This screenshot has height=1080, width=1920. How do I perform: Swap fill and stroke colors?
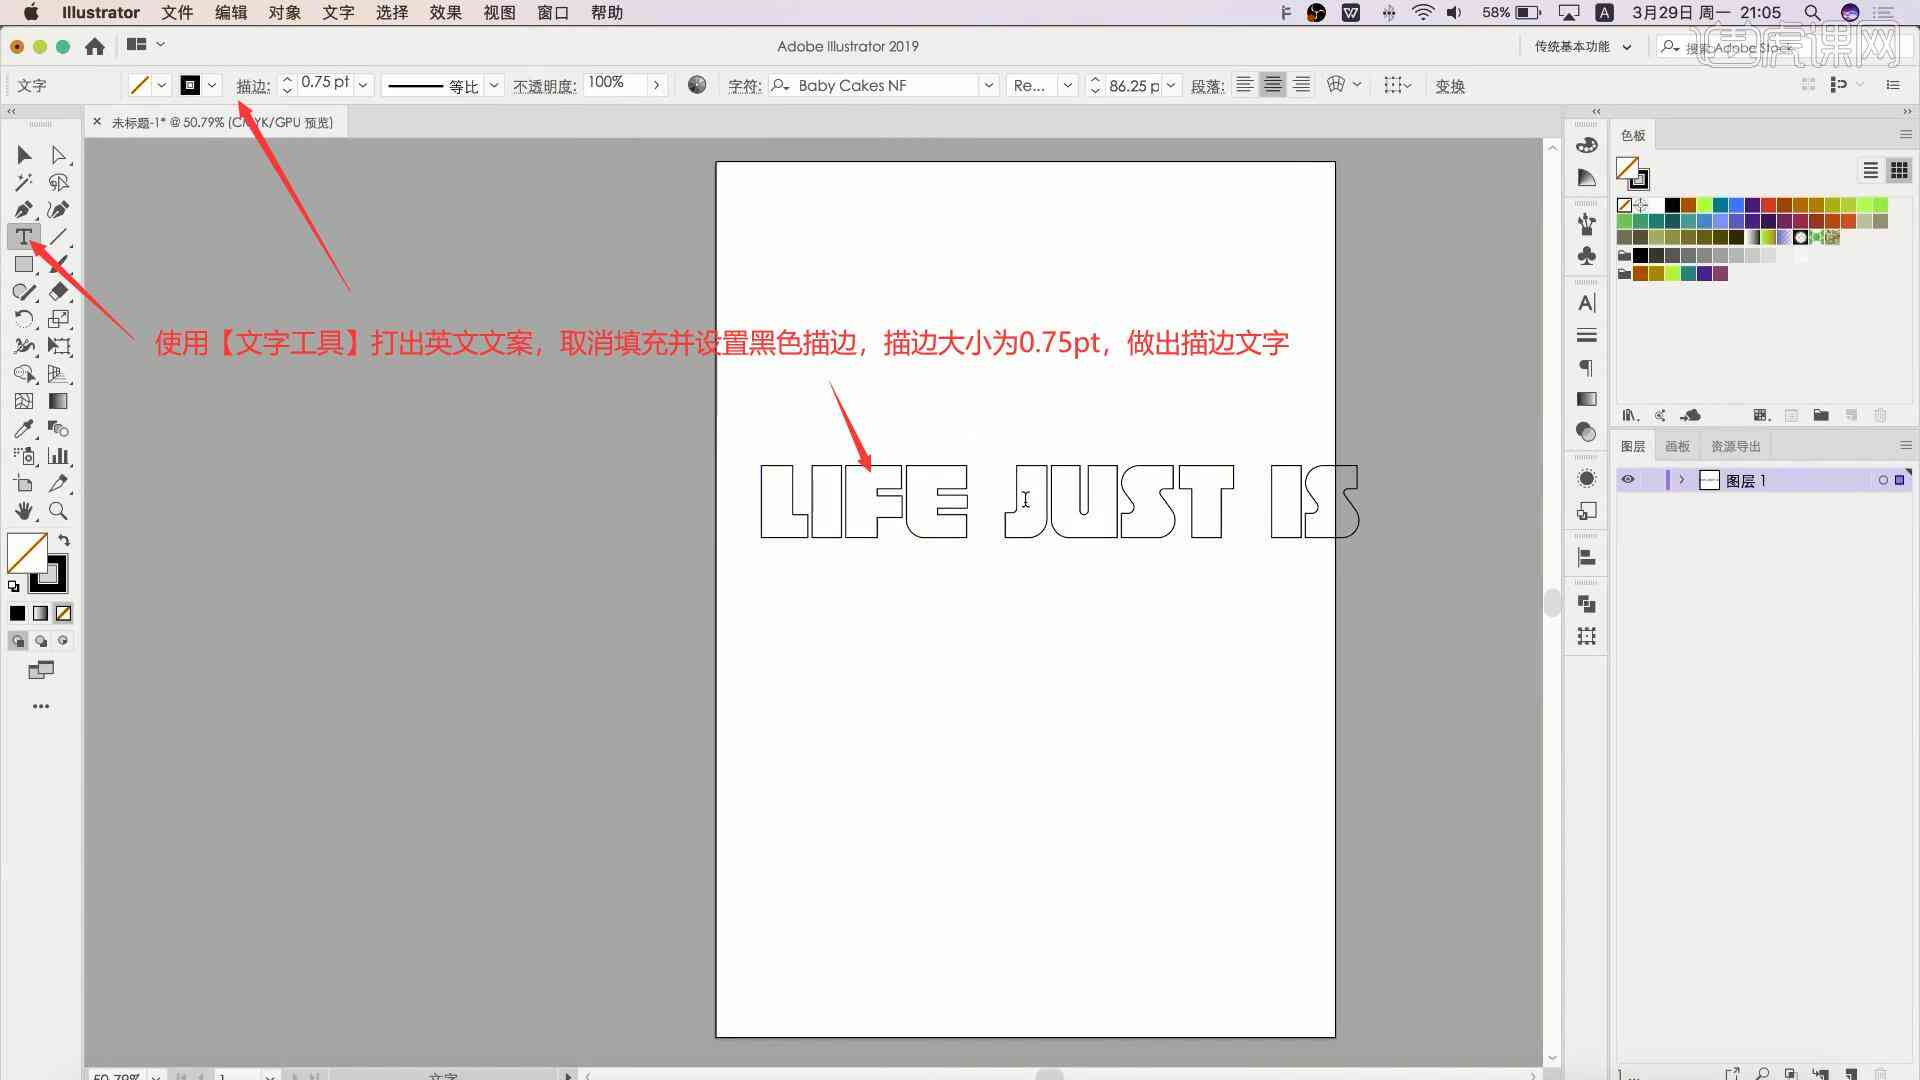(64, 541)
